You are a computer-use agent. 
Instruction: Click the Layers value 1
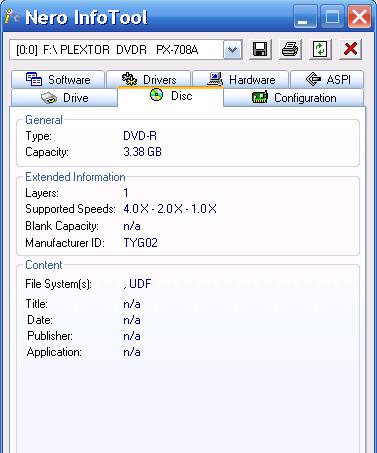pyautogui.click(x=126, y=193)
